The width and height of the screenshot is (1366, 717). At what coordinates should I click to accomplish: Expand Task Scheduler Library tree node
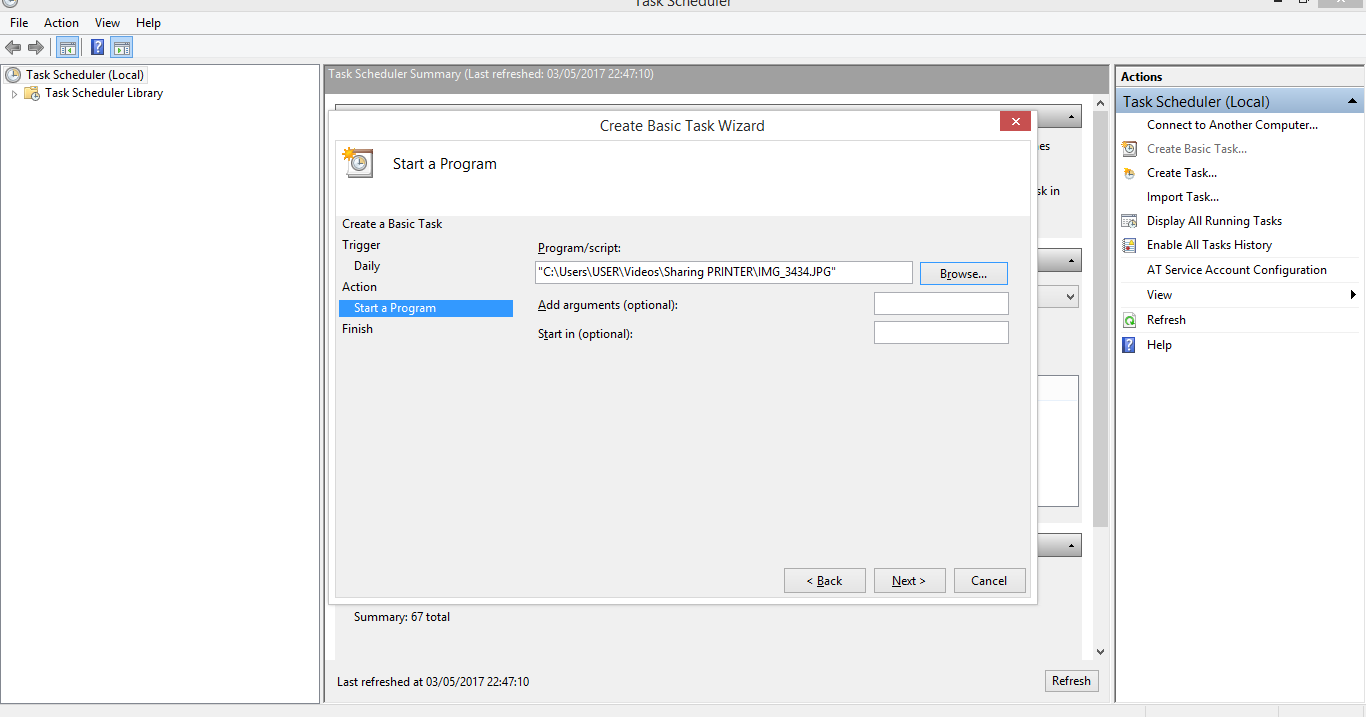pos(14,94)
